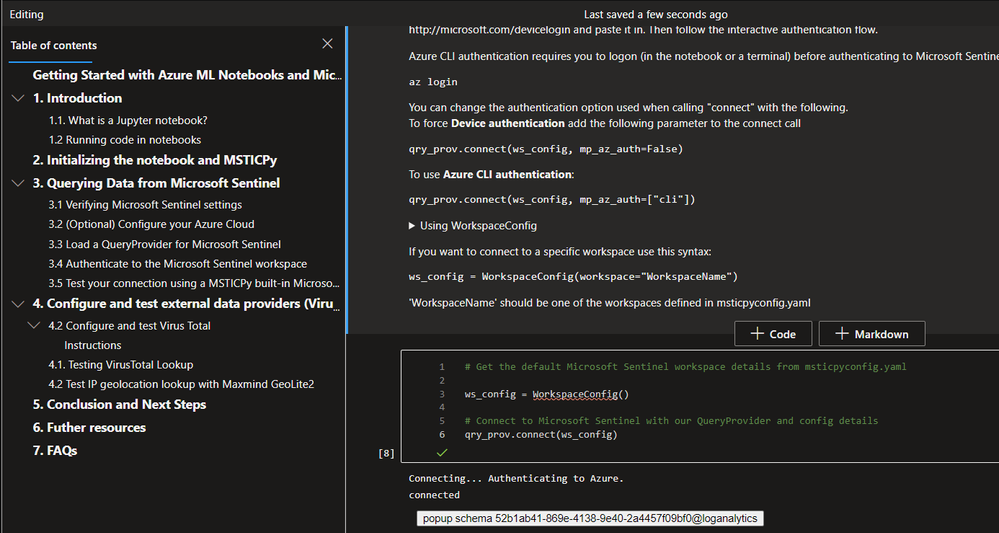Click the workspace="WorkspaceName" code sample
The width and height of the screenshot is (999, 533).
click(573, 276)
